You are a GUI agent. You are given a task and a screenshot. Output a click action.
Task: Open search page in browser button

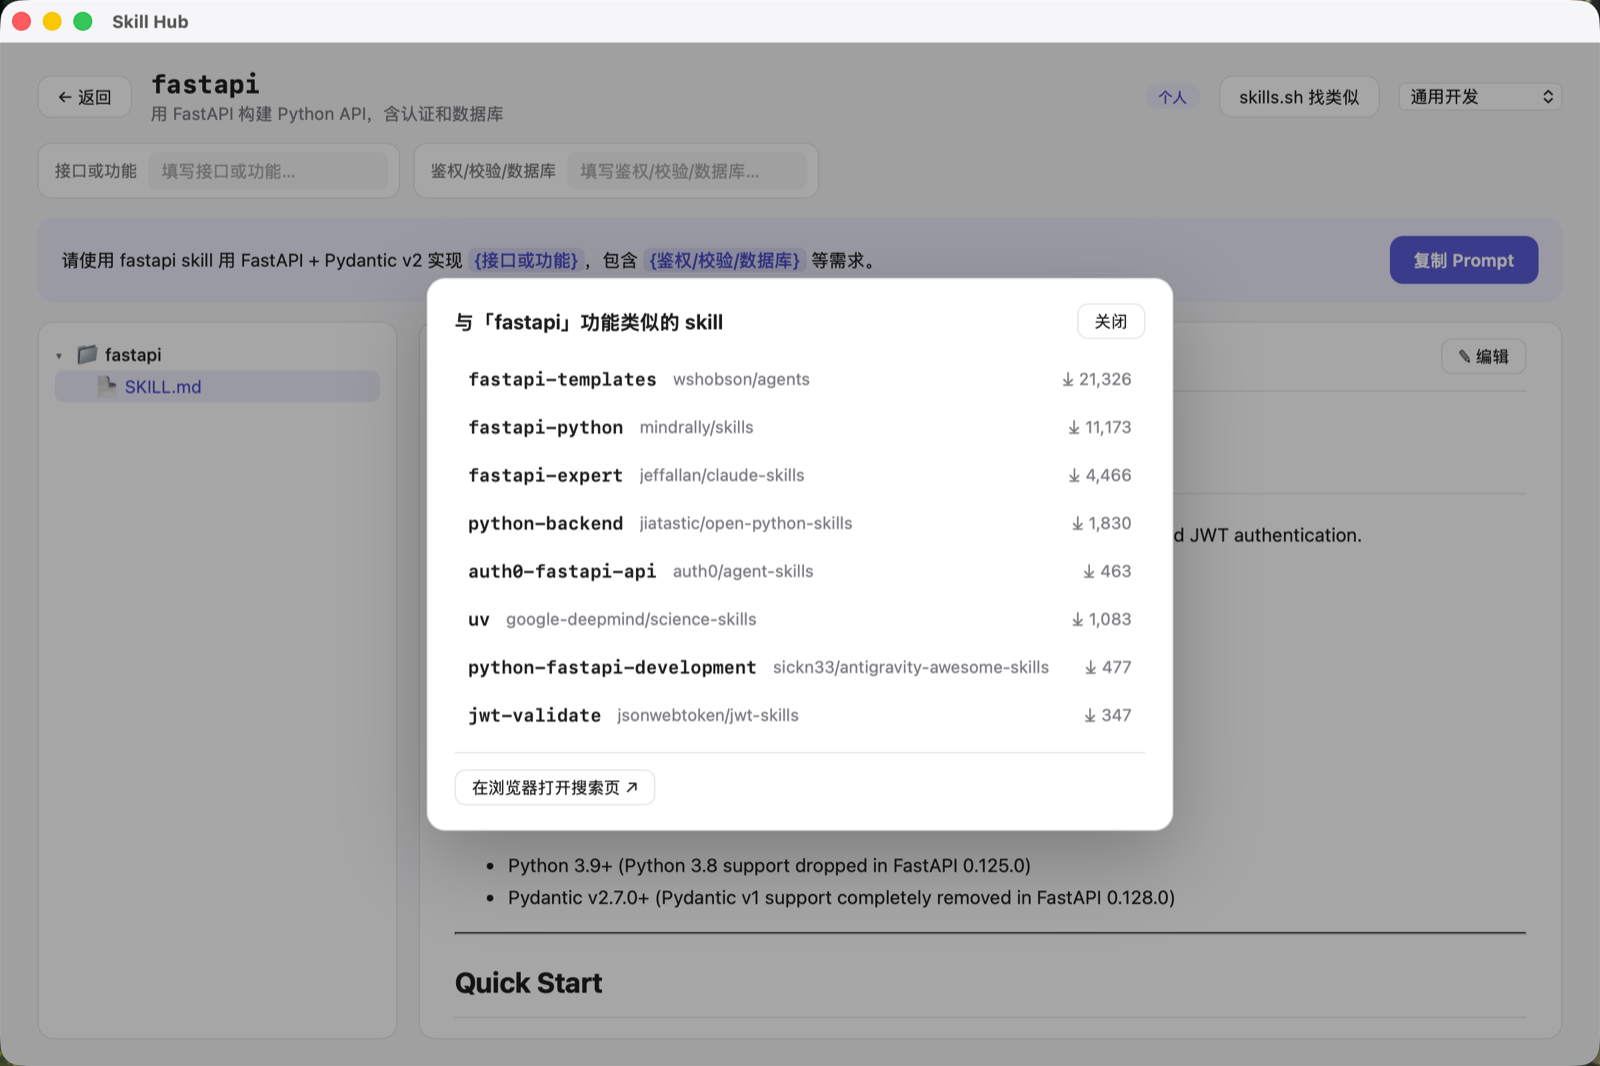(555, 787)
